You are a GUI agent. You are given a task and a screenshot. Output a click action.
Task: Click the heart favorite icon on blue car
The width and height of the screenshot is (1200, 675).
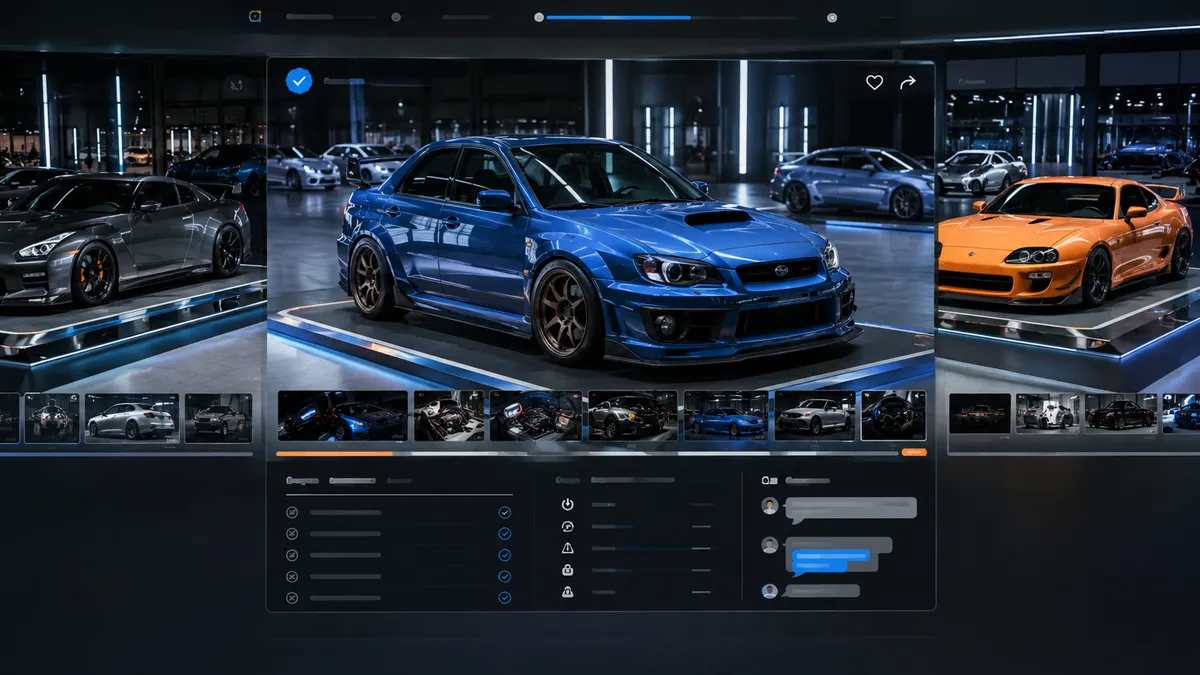(x=874, y=83)
